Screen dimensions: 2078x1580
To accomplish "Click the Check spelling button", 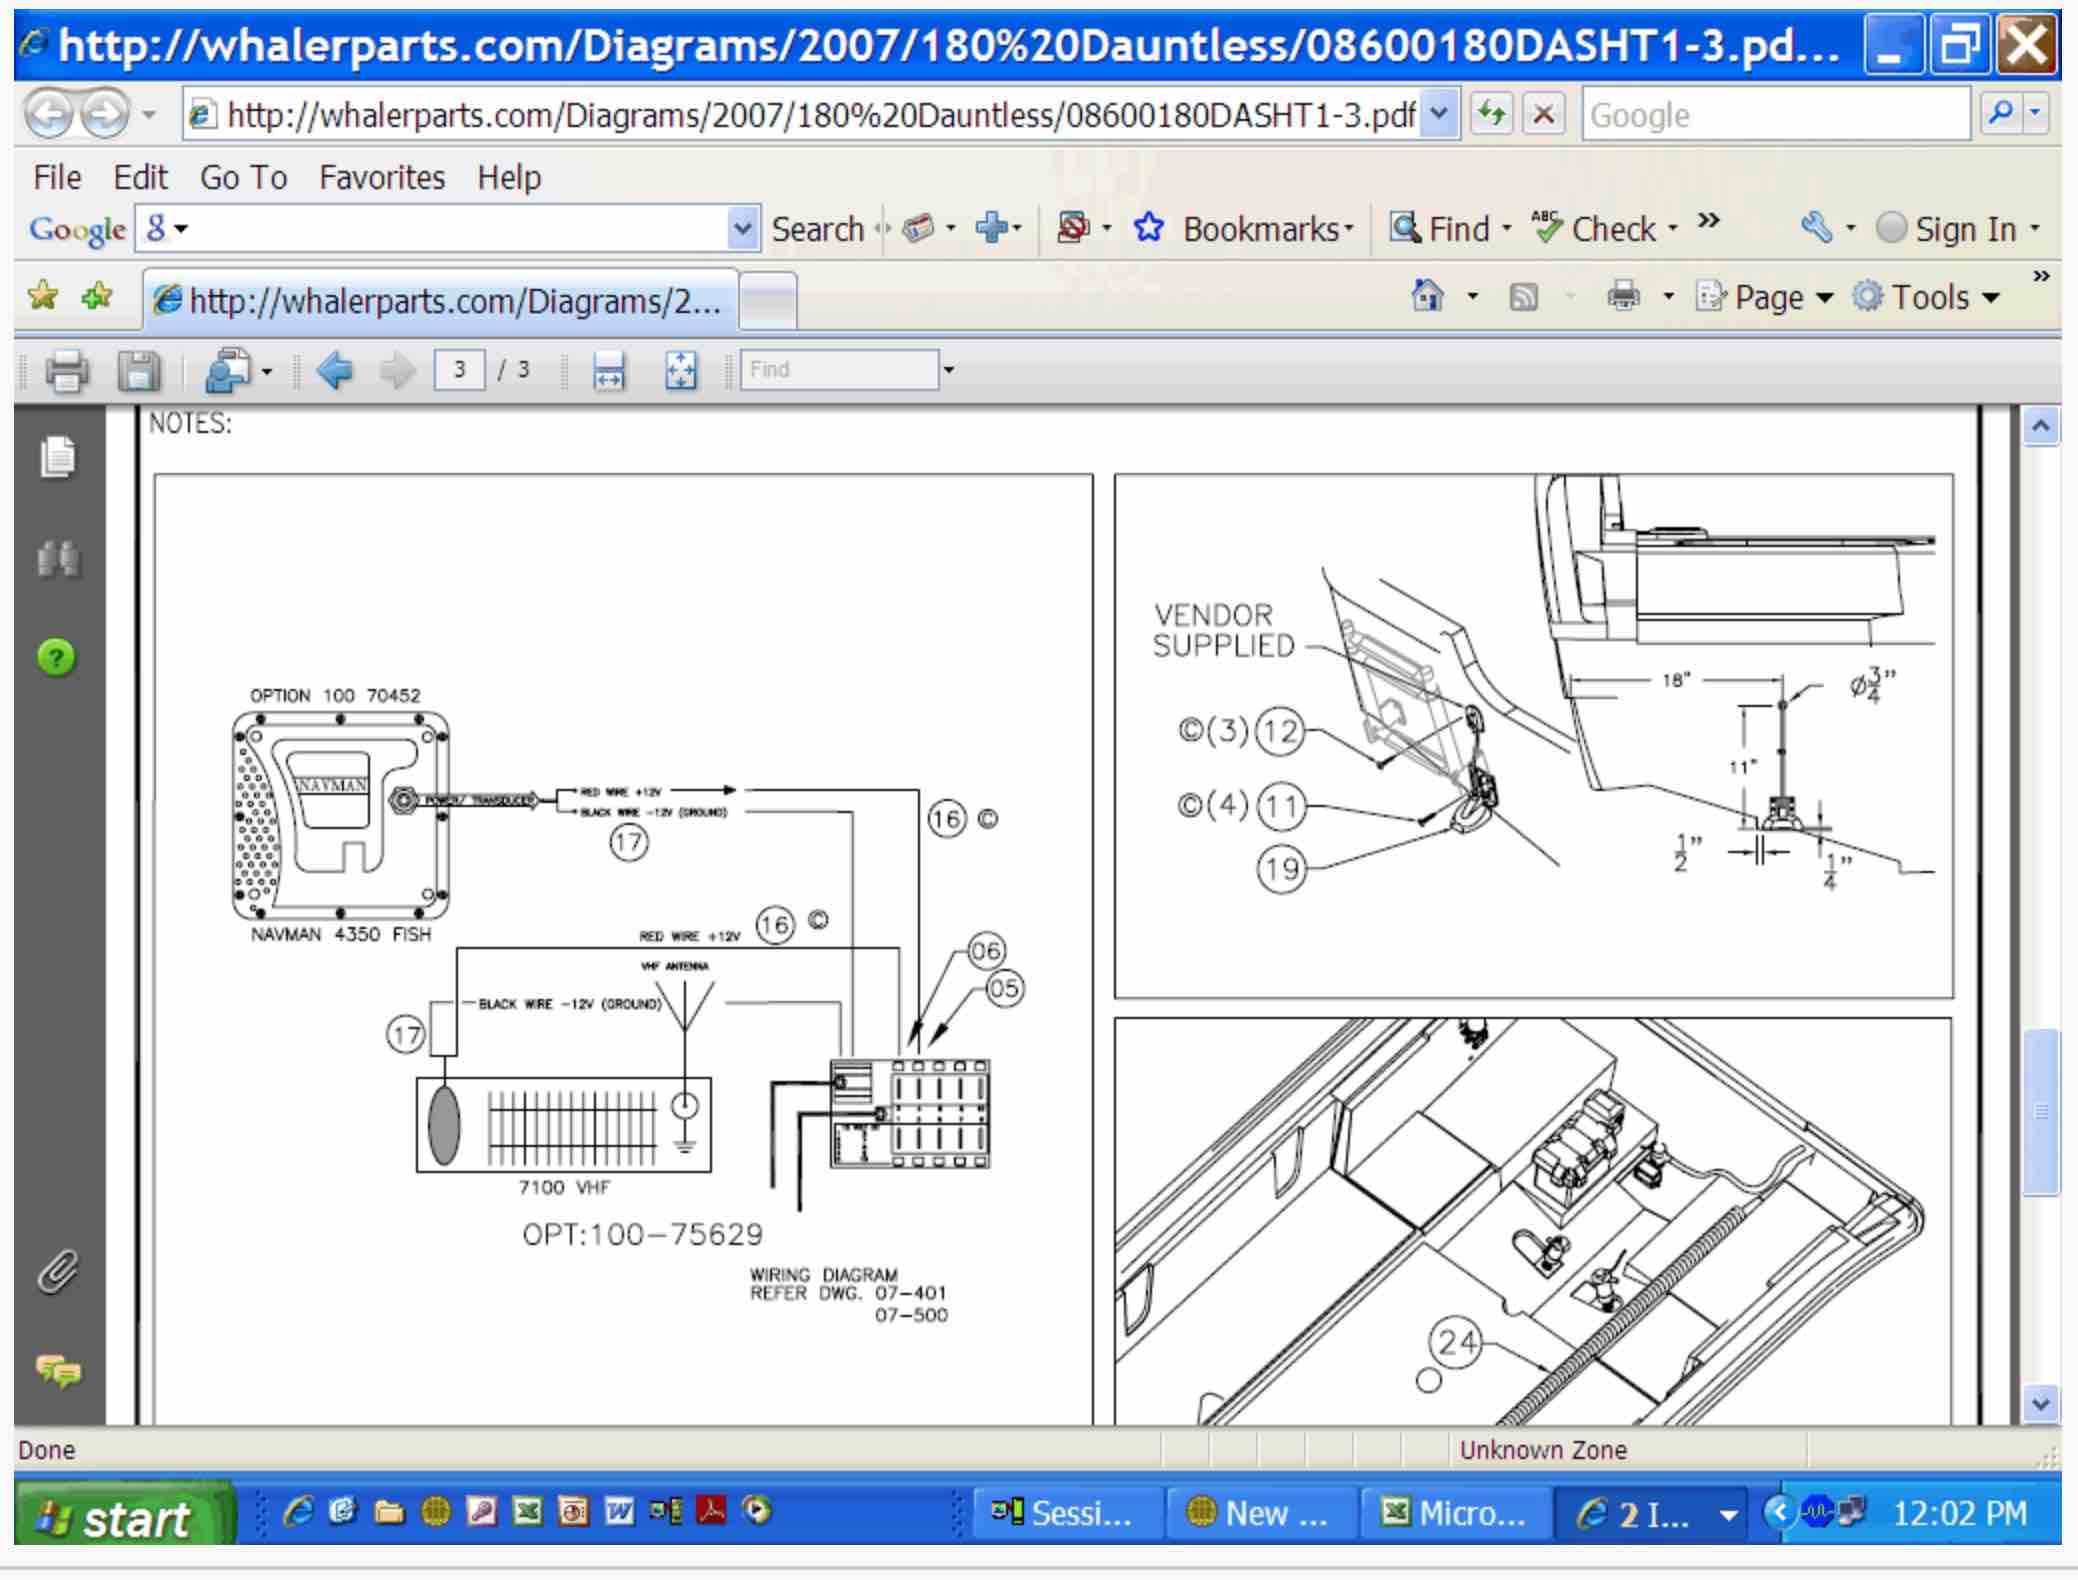I will (1595, 229).
